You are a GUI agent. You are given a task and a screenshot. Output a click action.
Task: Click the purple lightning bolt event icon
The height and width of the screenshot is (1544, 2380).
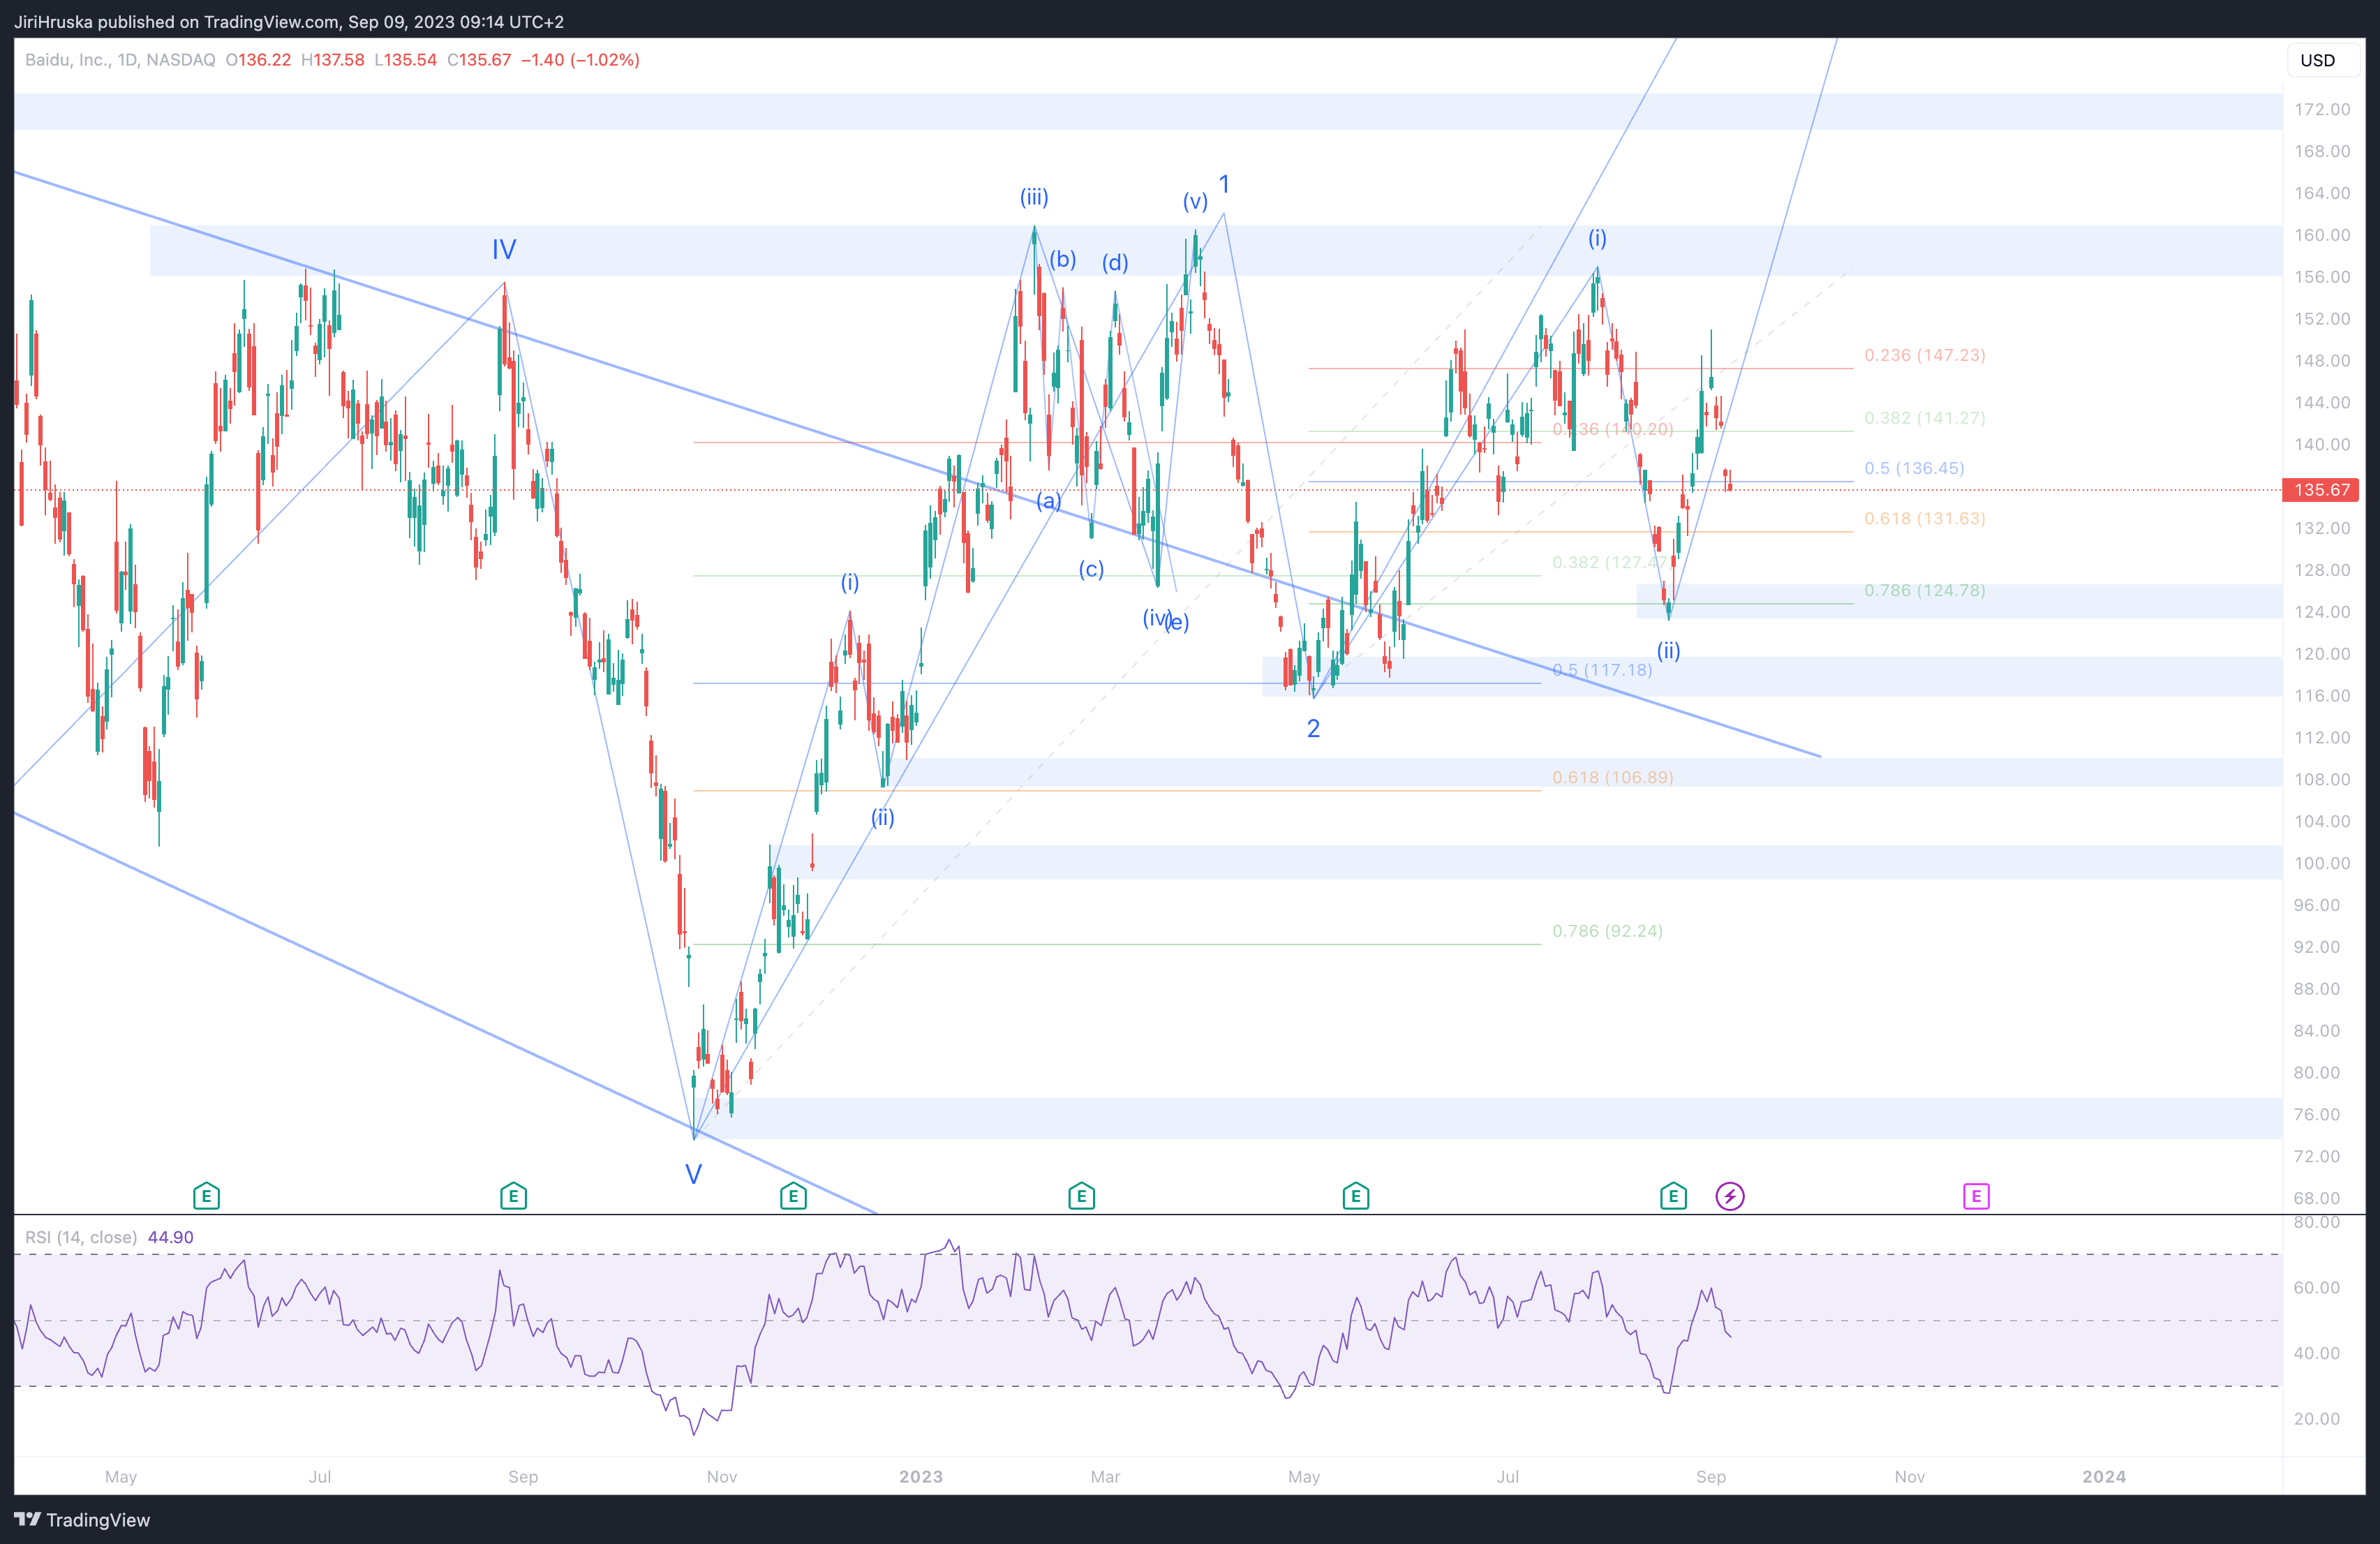(1730, 1195)
